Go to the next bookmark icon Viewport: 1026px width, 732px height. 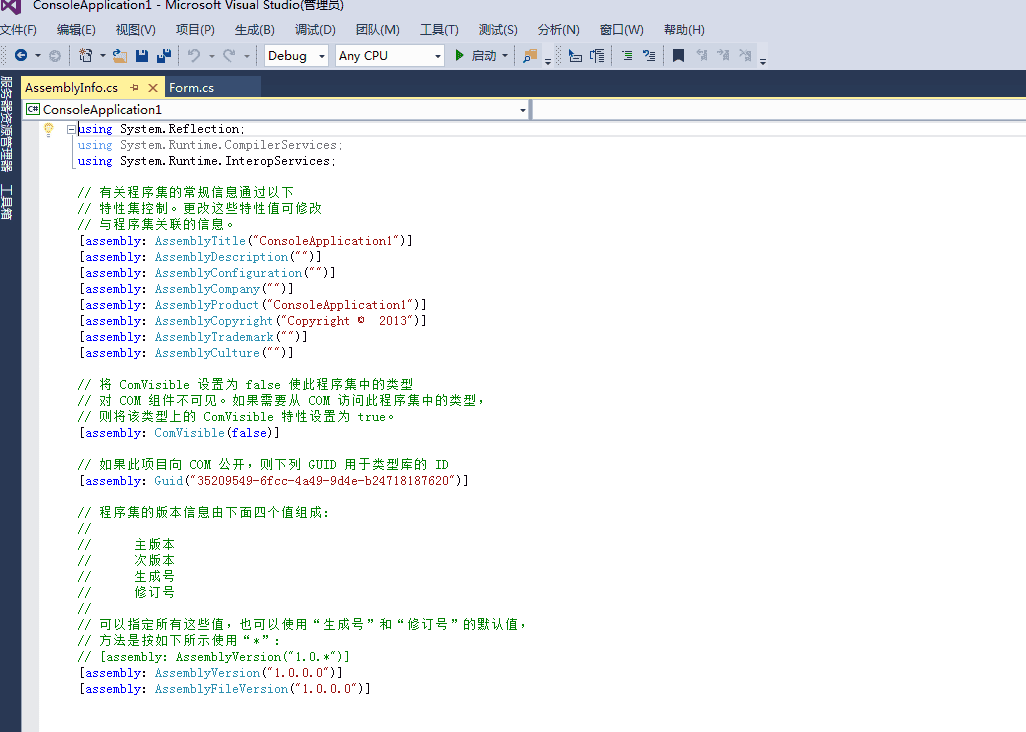(723, 56)
